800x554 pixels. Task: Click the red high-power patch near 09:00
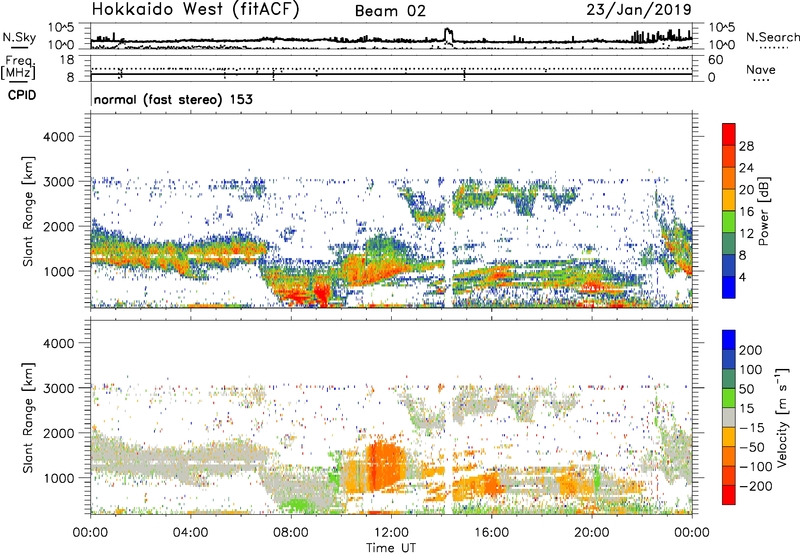pyautogui.click(x=321, y=293)
